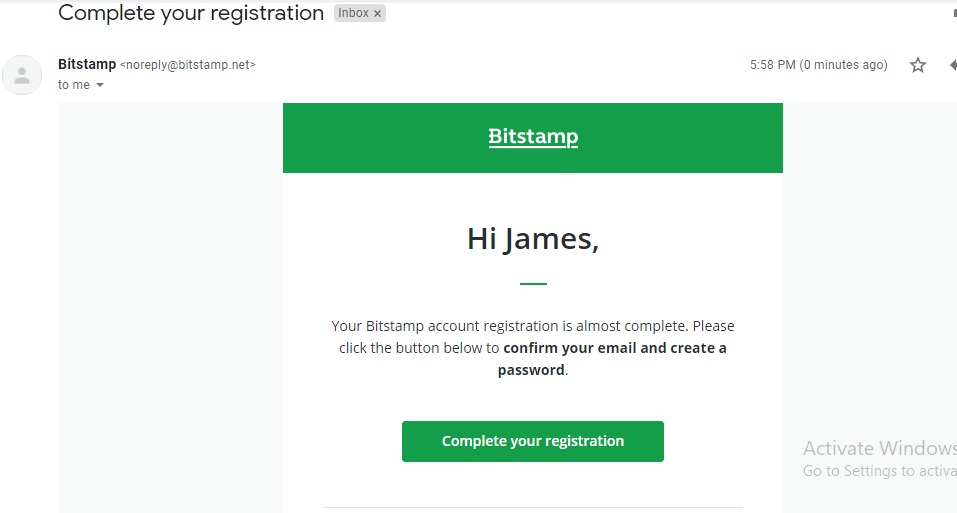The image size is (957, 513).
Task: Remove the Inbox label with x
Action: pyautogui.click(x=377, y=14)
